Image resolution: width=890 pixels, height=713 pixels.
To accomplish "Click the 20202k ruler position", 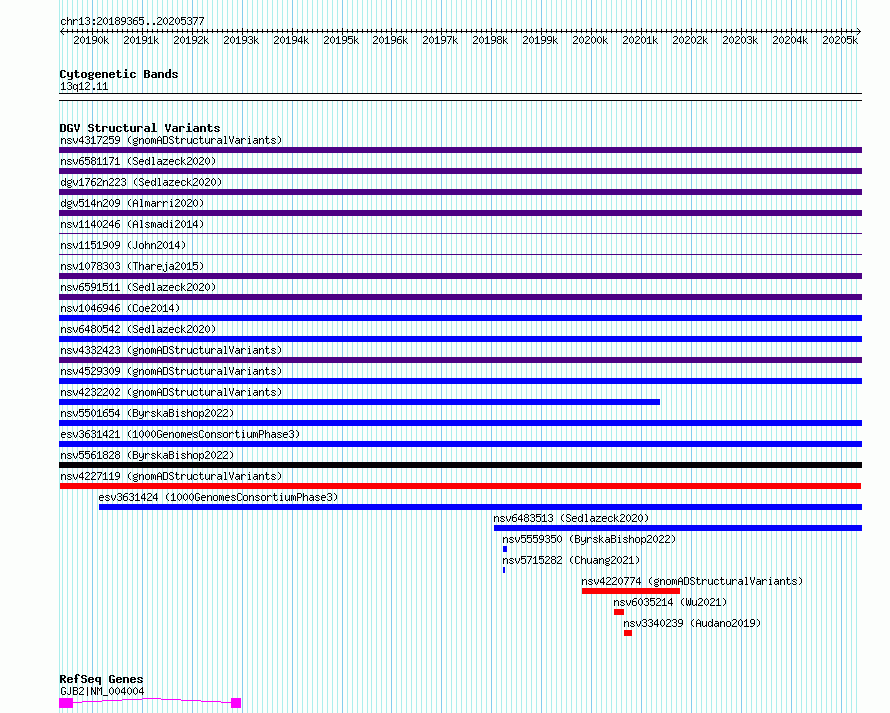I will point(690,40).
